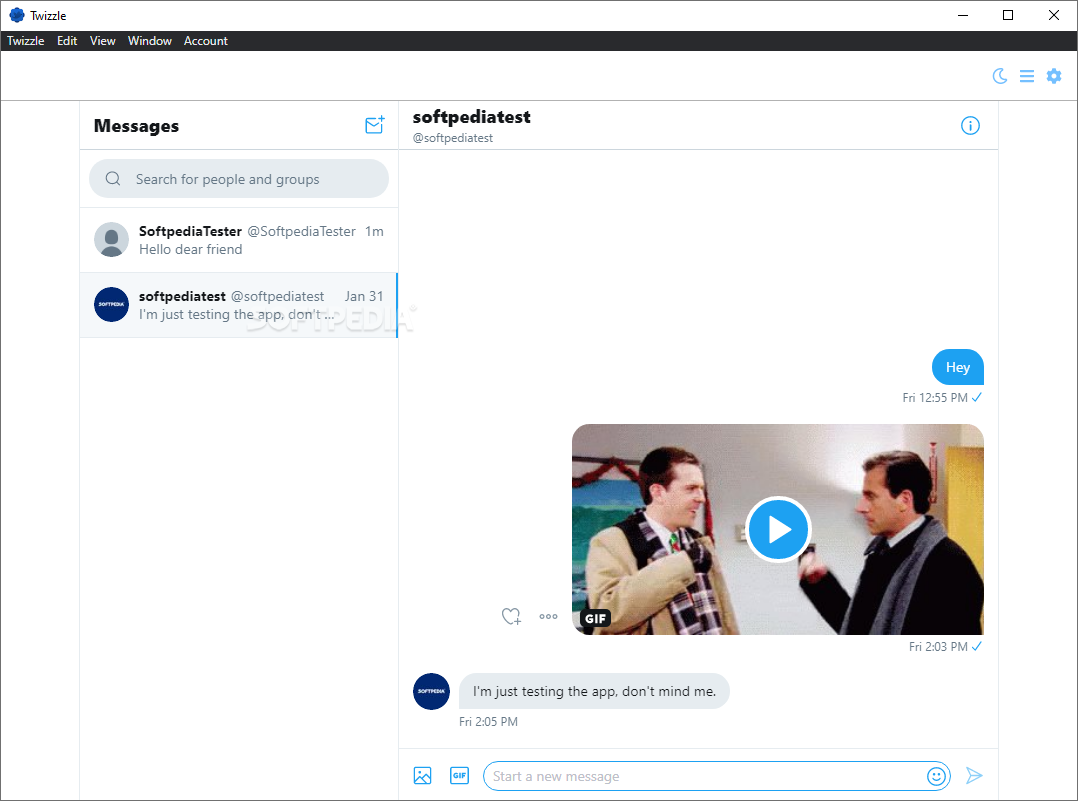
Task: Open the SoftpediaTester conversation
Action: click(x=239, y=240)
